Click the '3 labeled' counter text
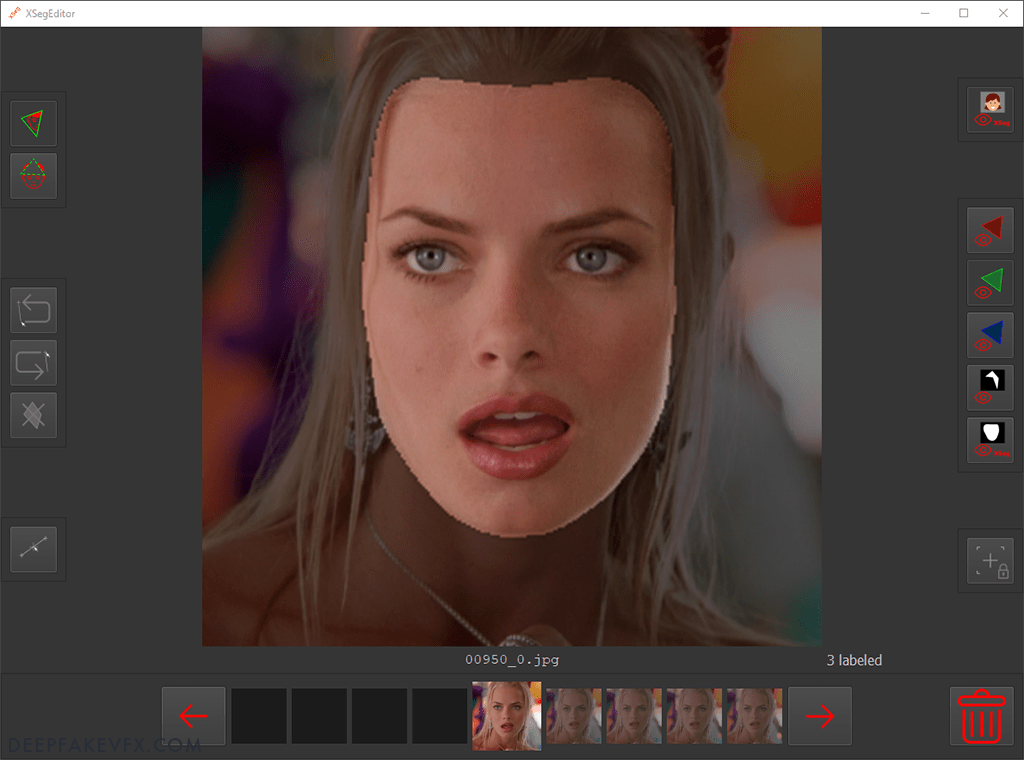Screen dimensions: 1024x760 pyautogui.click(x=854, y=660)
